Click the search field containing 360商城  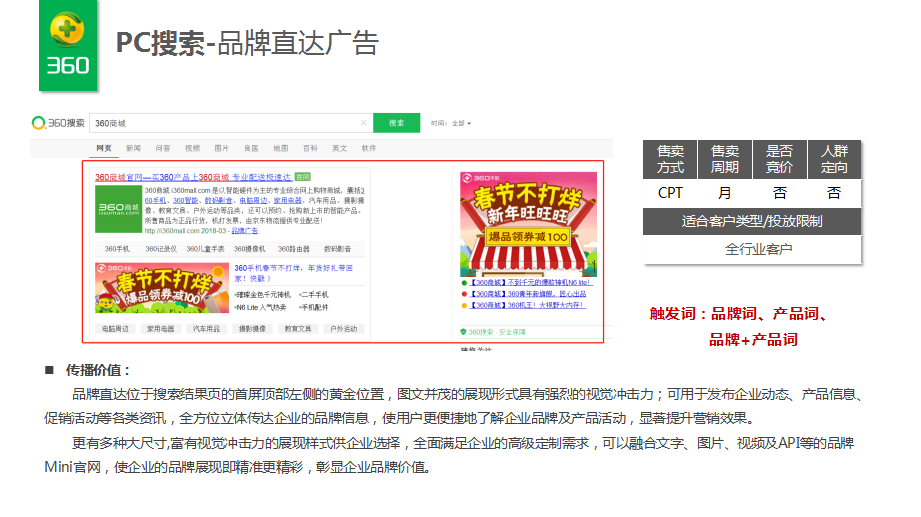pos(231,123)
